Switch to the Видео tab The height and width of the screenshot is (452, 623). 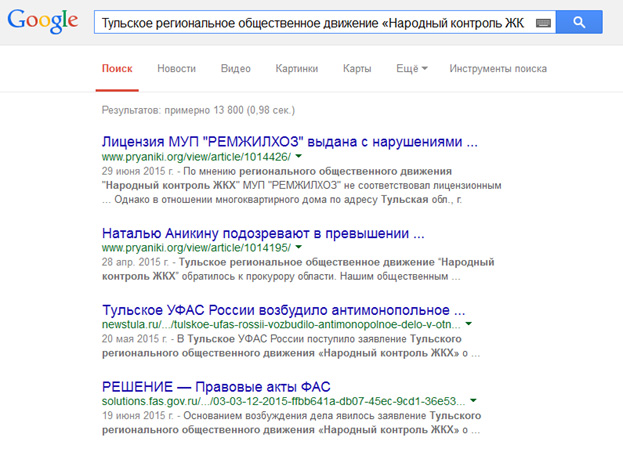(x=235, y=69)
